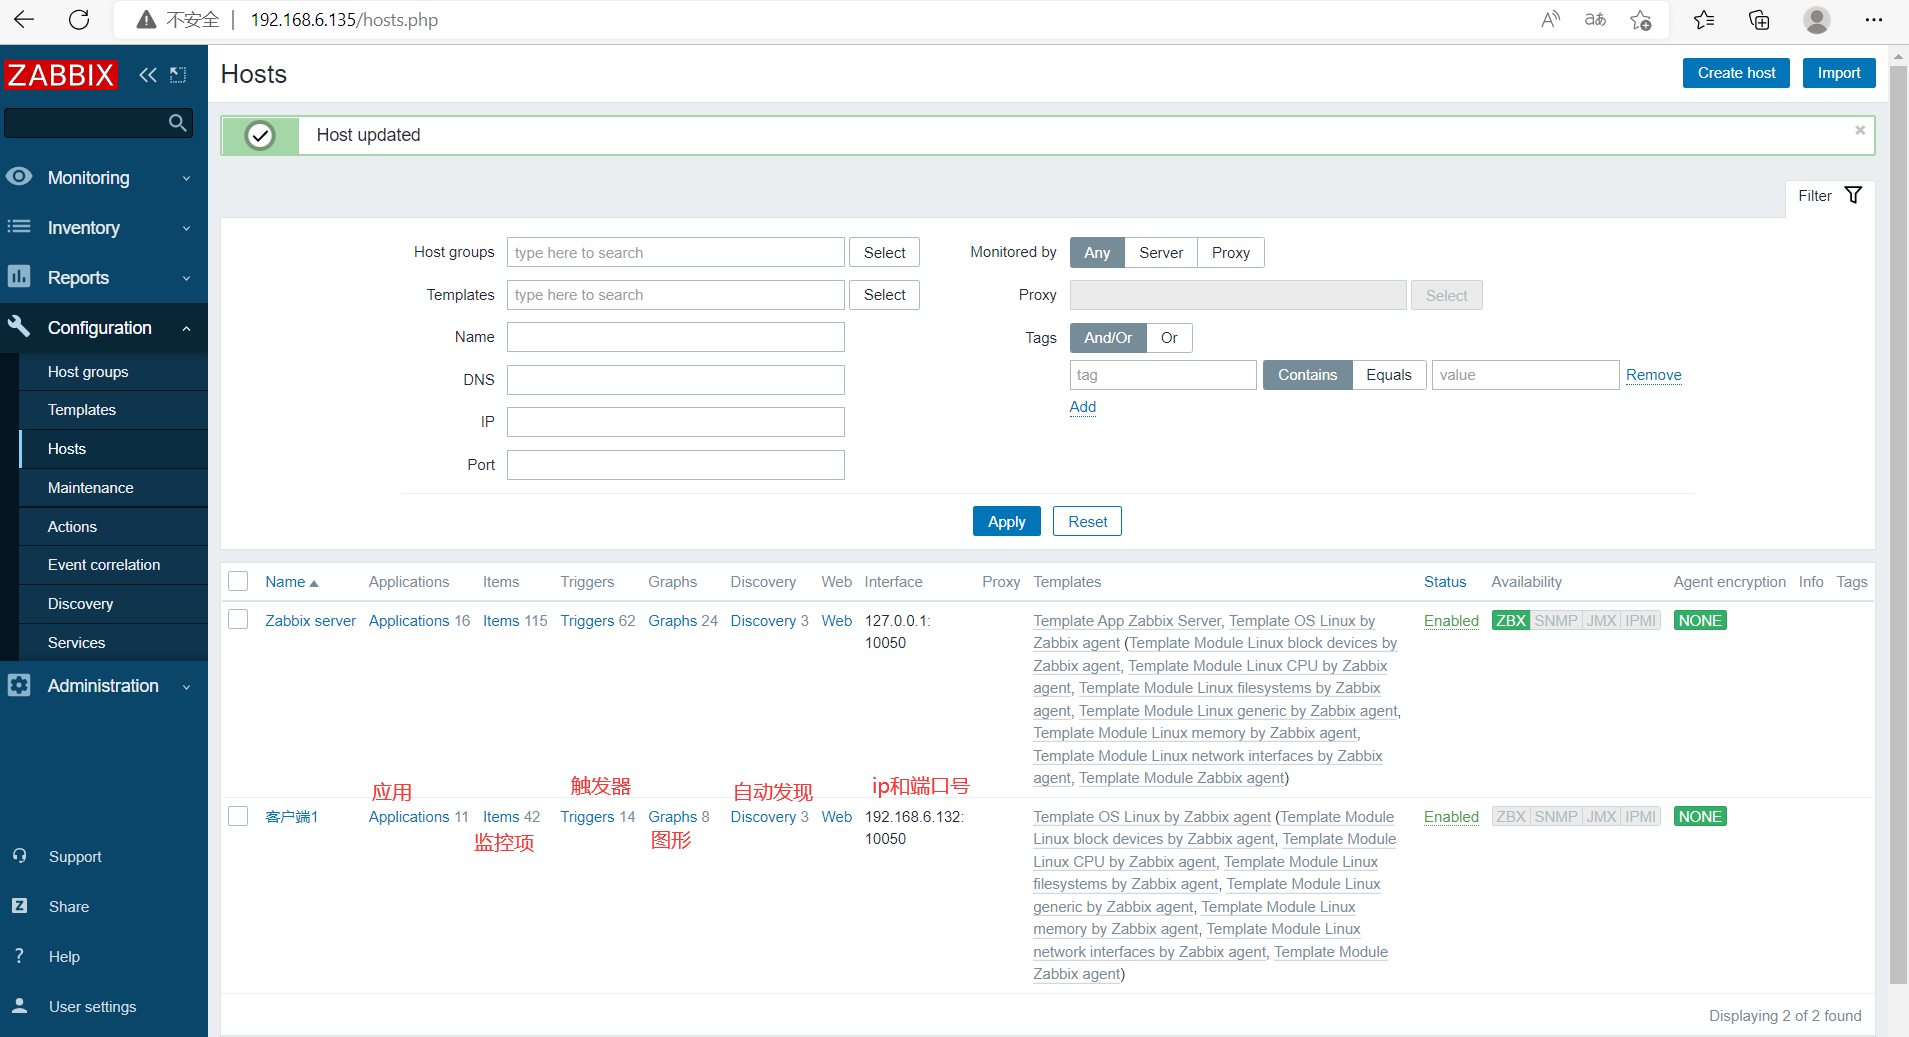Click the page vertical scrollbar
Viewport: 1909px width, 1037px height.
coord(1898,525)
